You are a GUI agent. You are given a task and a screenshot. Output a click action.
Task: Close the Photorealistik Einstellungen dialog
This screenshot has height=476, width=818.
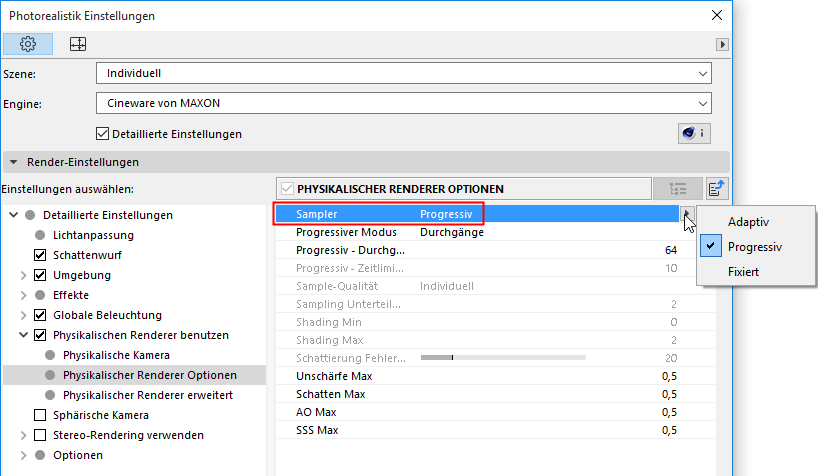(x=715, y=16)
